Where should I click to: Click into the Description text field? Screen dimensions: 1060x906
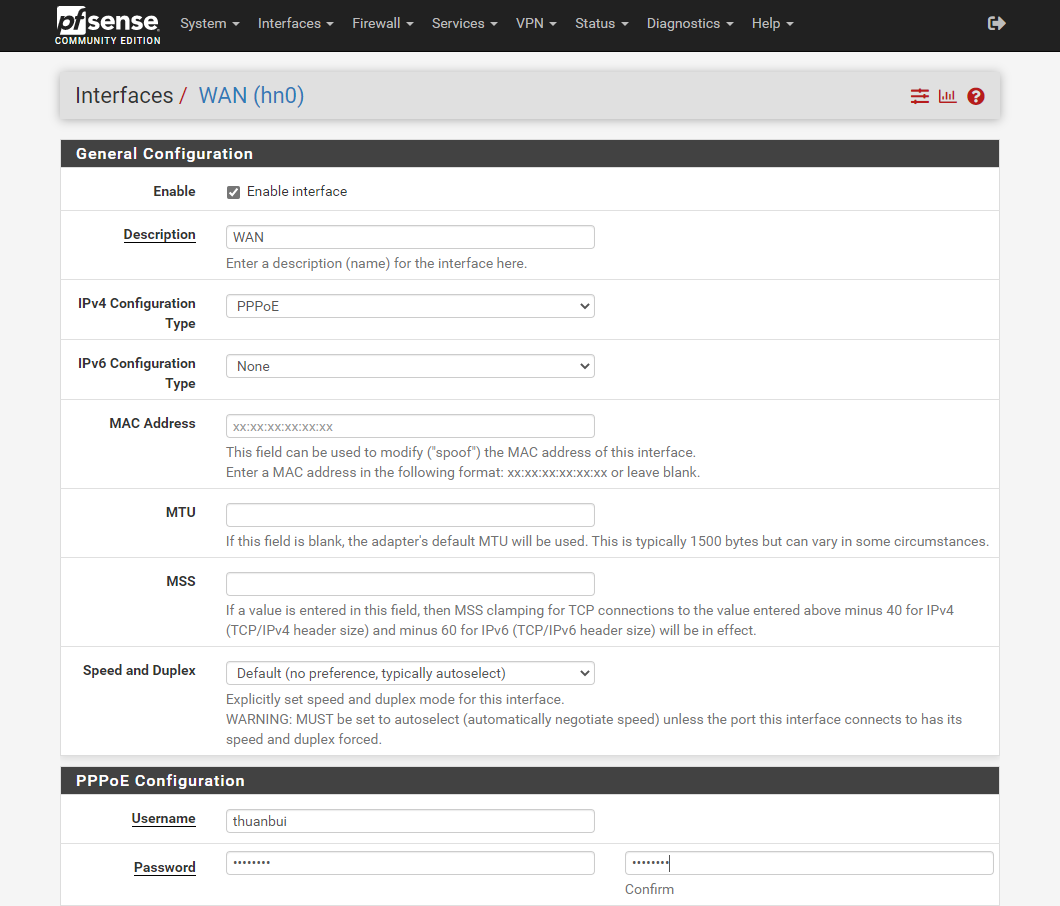point(410,237)
